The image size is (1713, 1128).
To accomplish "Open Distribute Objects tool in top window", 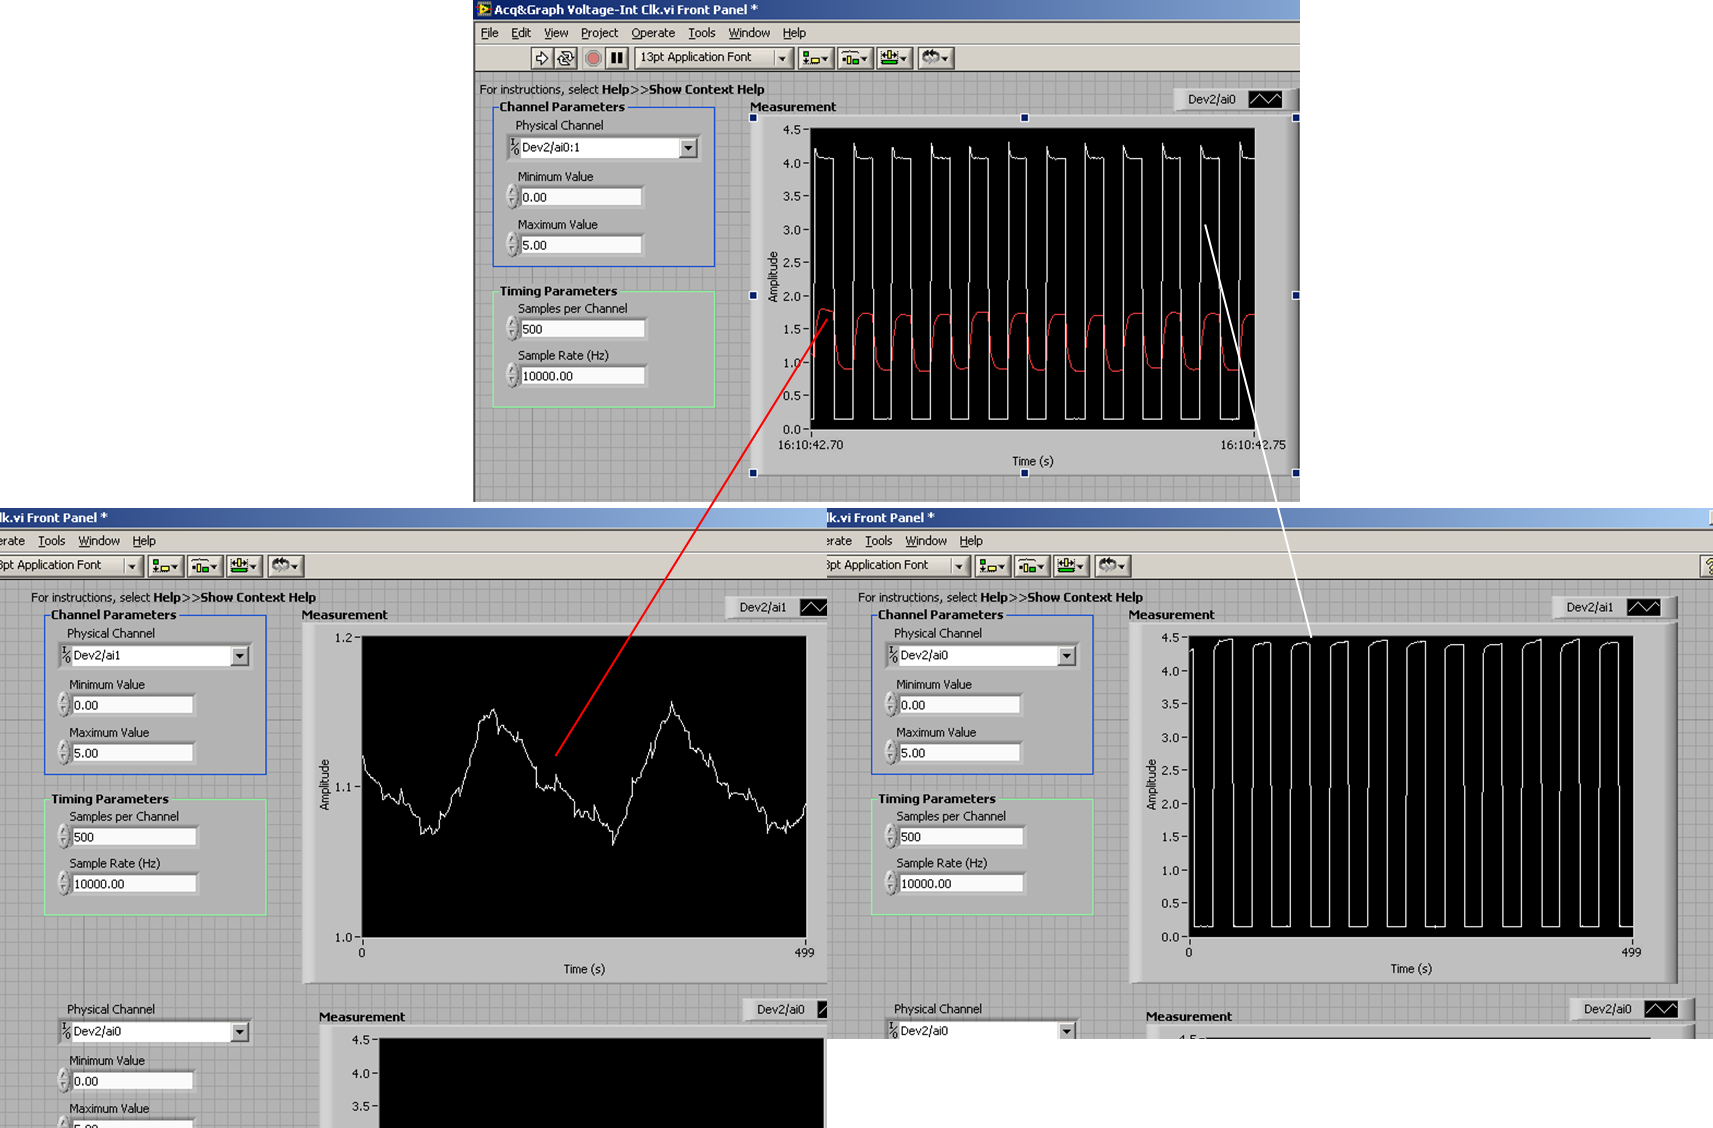I will [854, 58].
